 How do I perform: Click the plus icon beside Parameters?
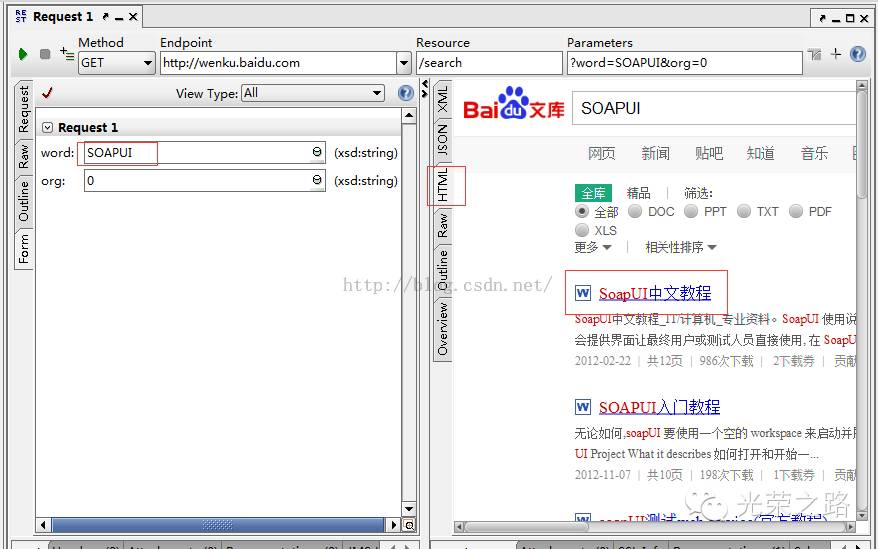coord(836,54)
